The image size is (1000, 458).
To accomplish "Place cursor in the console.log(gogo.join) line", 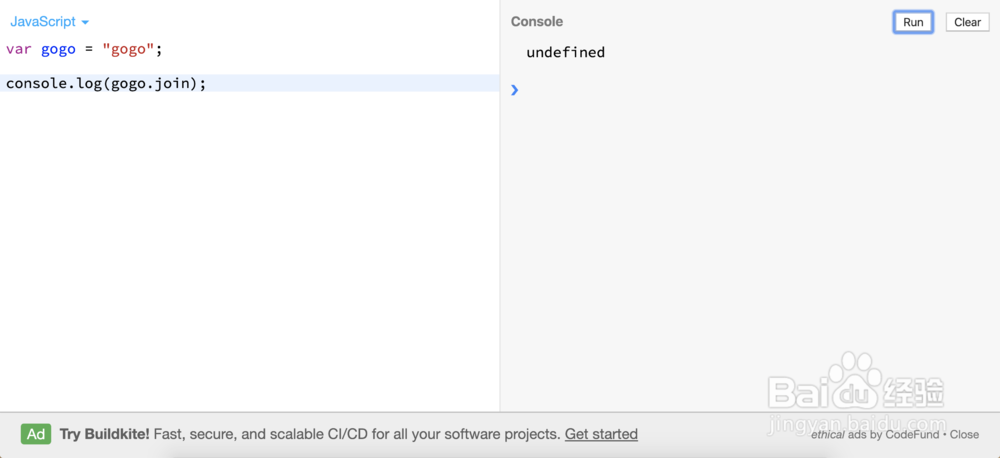I will click(x=249, y=84).
